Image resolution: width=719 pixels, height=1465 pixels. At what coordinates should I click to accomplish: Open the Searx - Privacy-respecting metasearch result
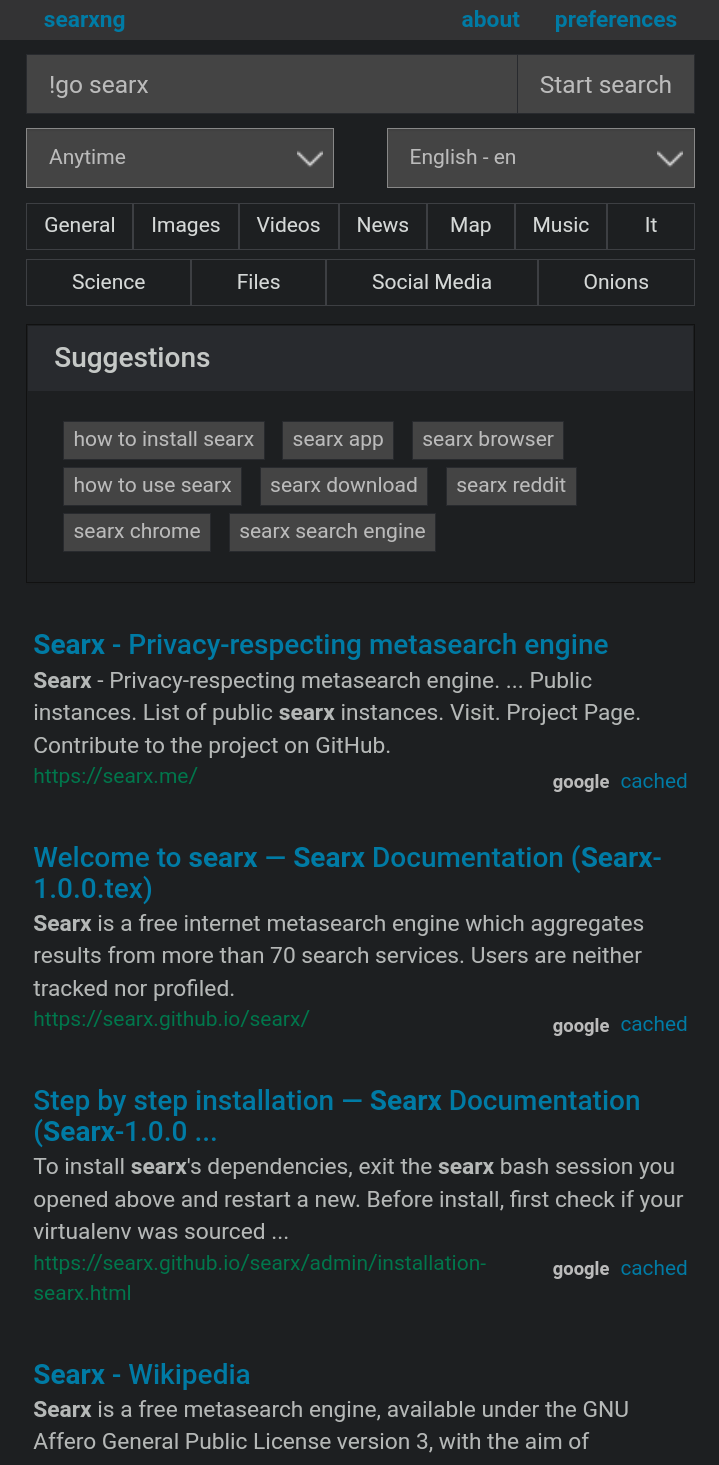[321, 644]
